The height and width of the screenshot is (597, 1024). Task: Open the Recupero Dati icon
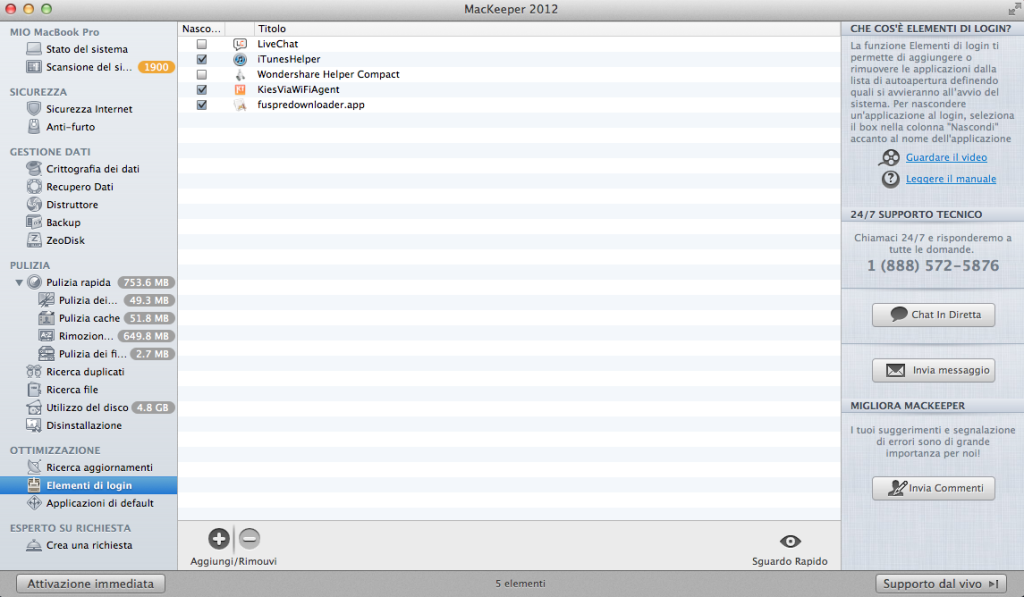pos(34,186)
